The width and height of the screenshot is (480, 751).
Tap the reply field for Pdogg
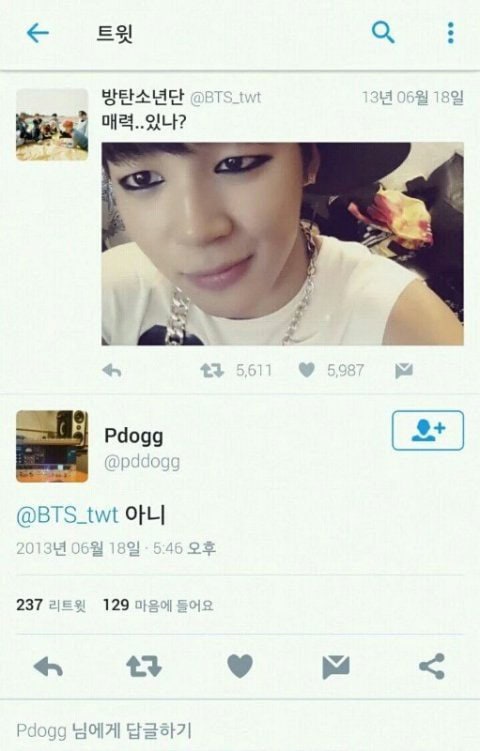tap(240, 730)
